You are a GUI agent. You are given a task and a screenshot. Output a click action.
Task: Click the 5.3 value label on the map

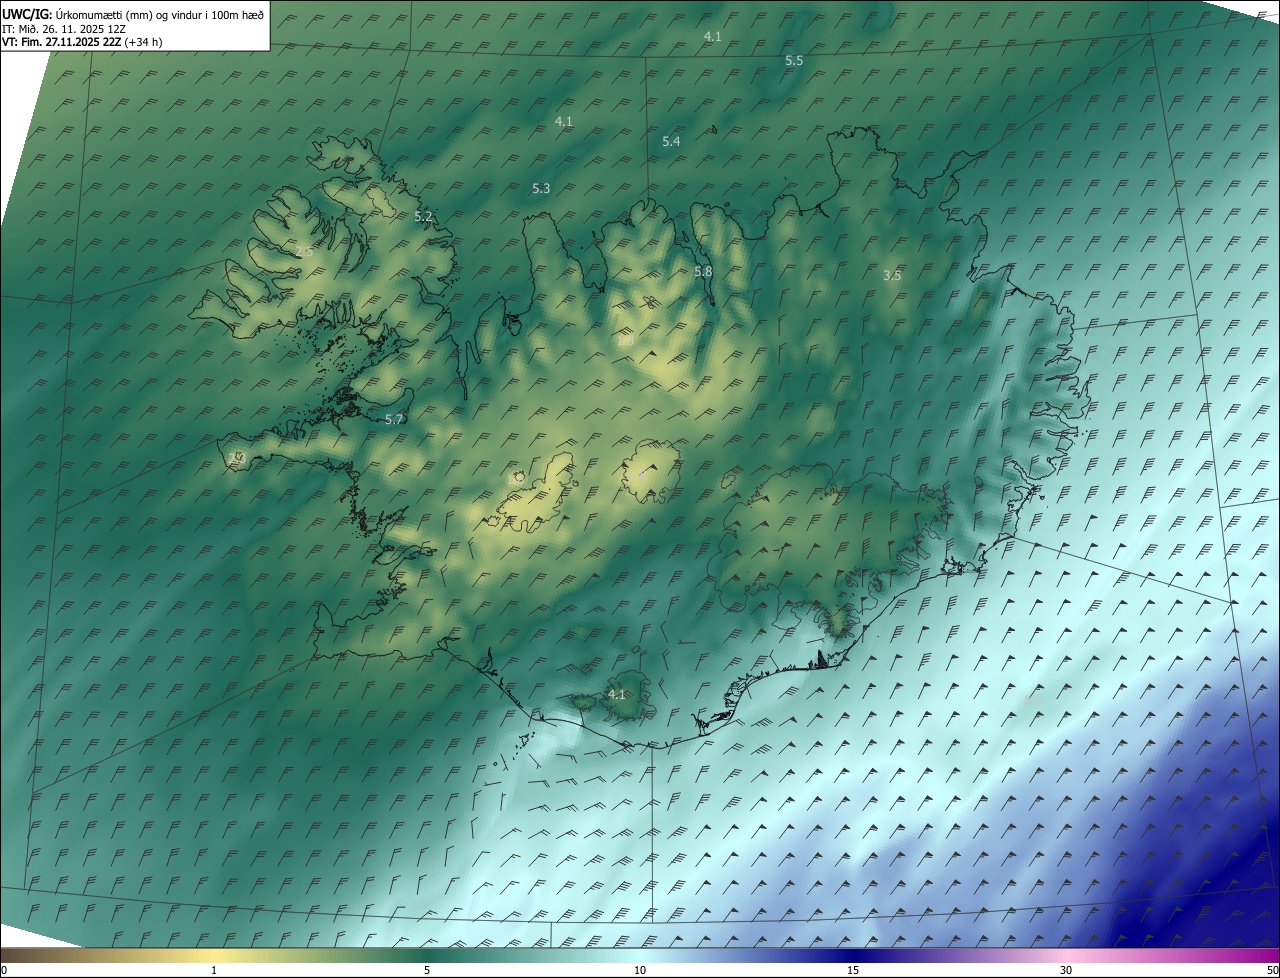[541, 188]
